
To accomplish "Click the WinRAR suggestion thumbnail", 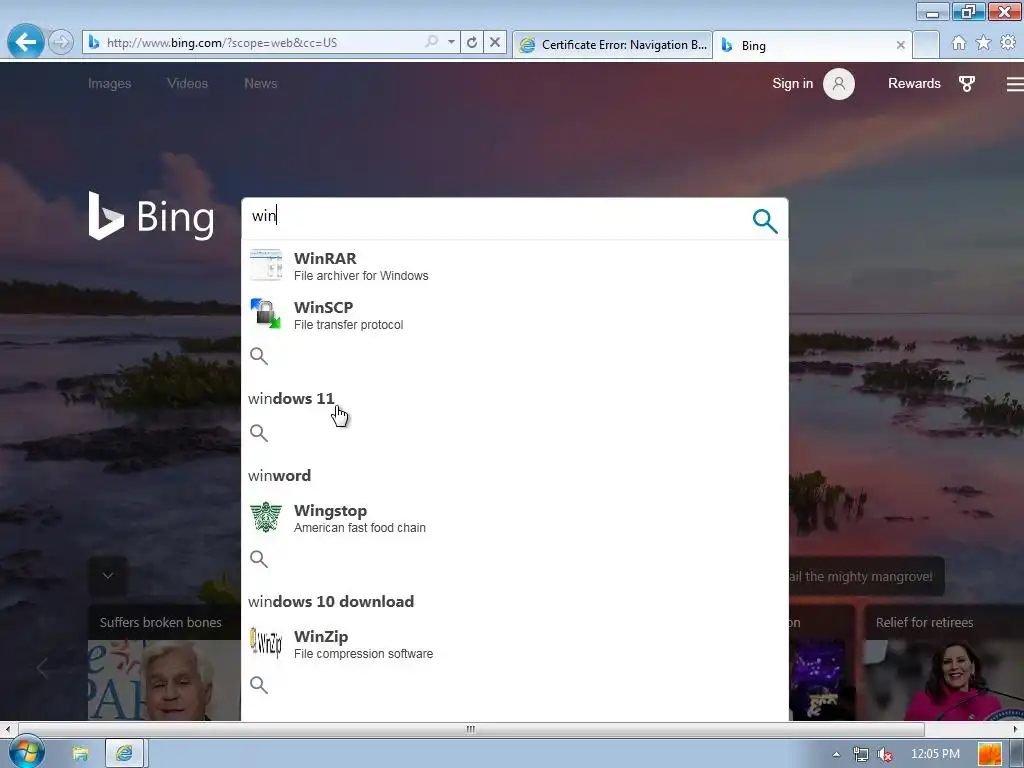I will 266,264.
